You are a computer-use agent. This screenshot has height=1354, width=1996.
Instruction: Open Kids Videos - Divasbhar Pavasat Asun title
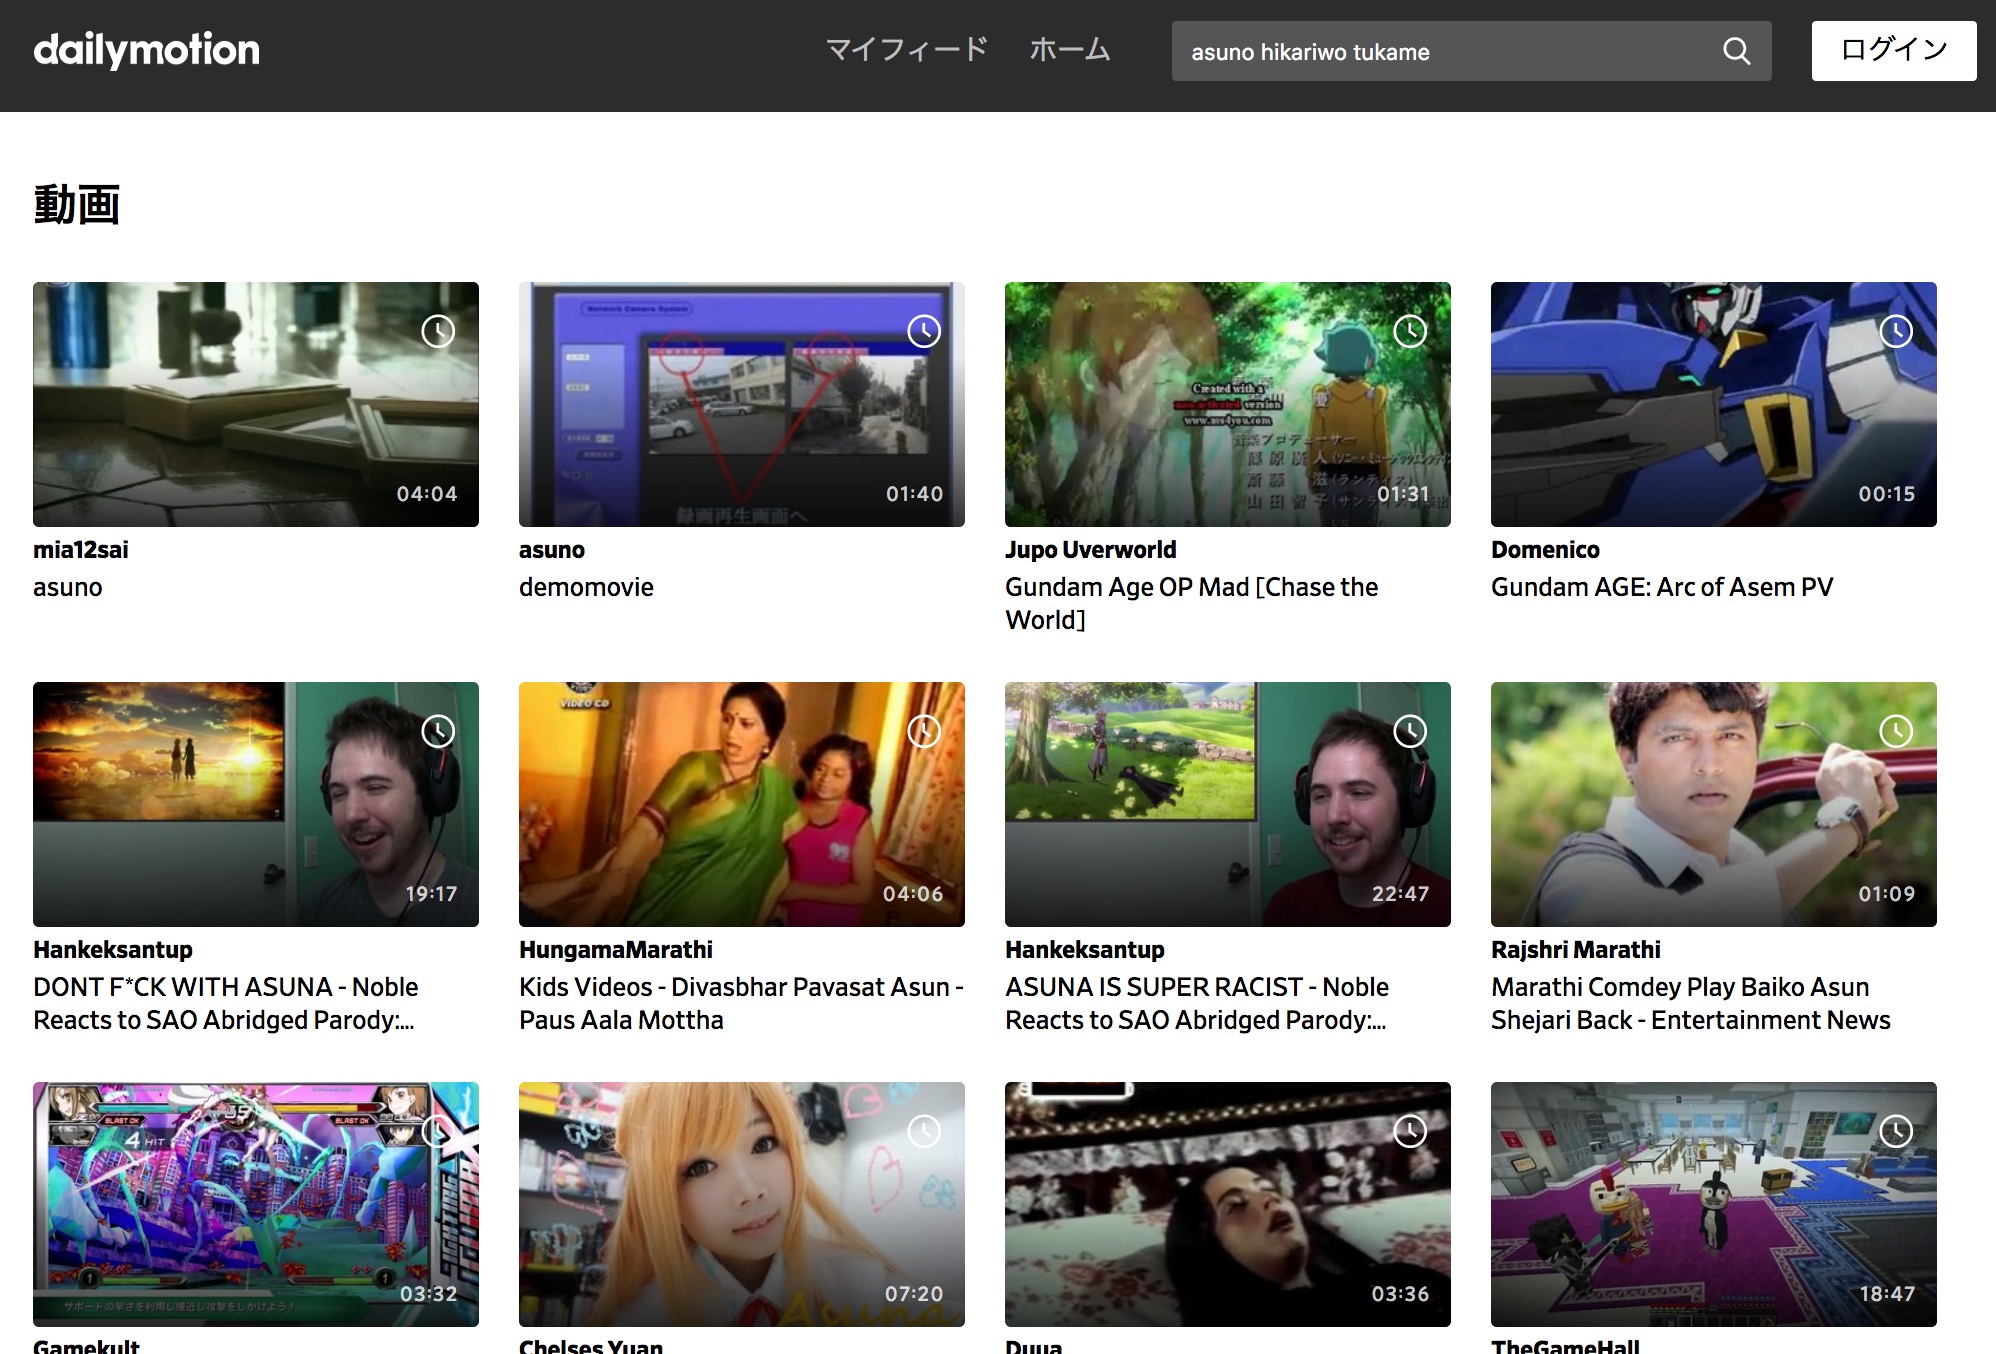741,1003
